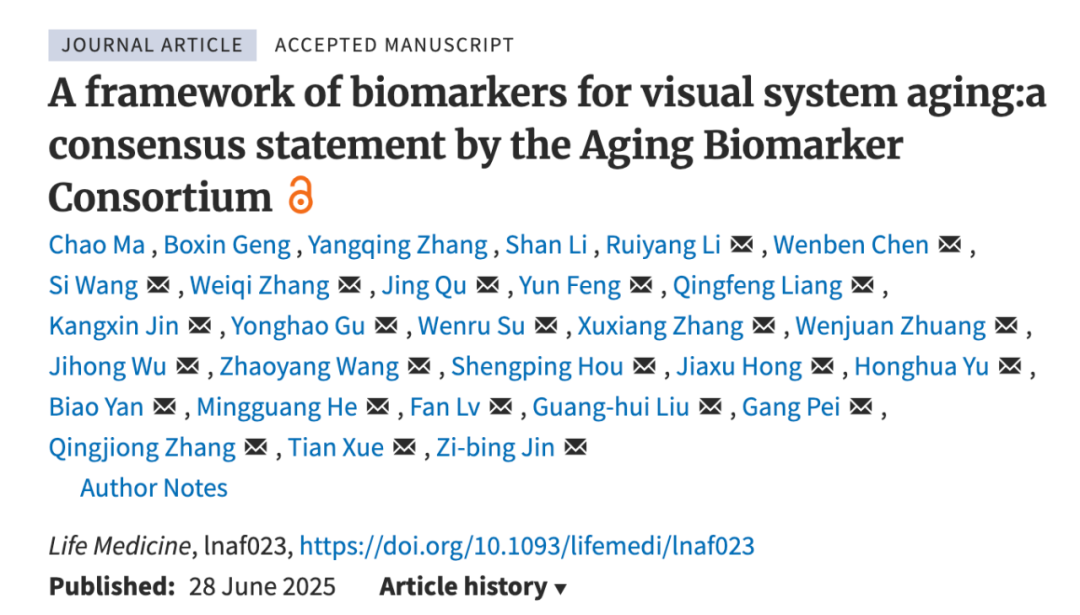
Task: Open the Author Notes section
Action: pos(154,488)
